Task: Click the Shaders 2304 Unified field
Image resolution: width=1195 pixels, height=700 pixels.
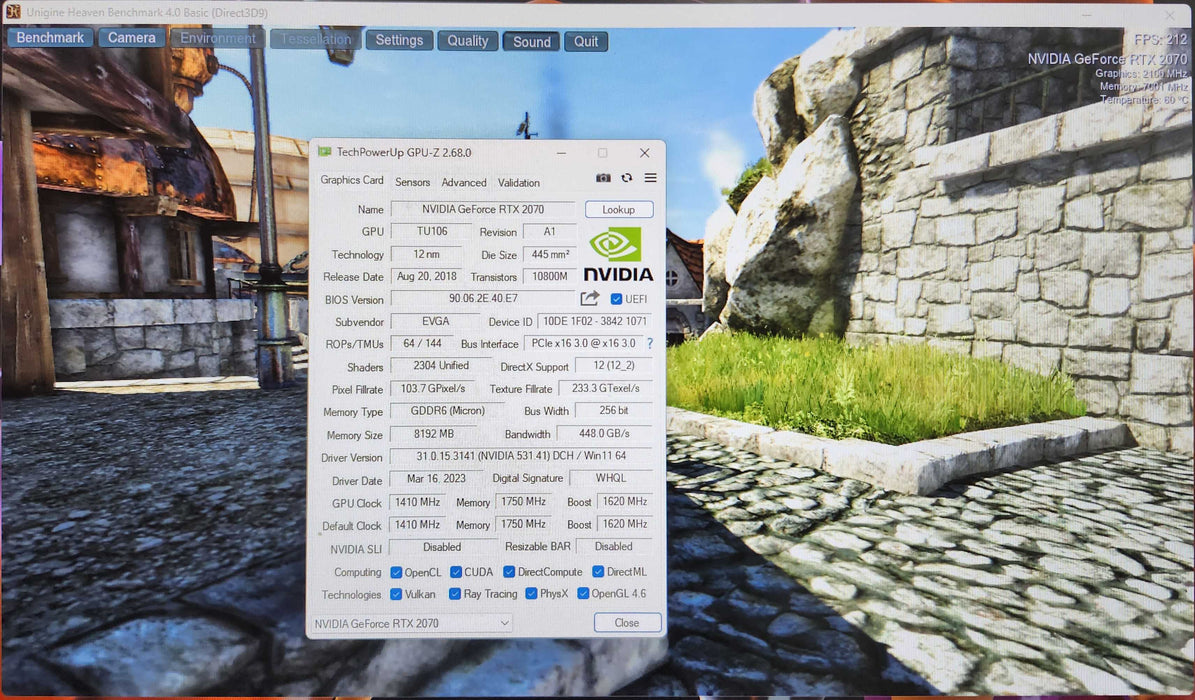Action: point(441,366)
